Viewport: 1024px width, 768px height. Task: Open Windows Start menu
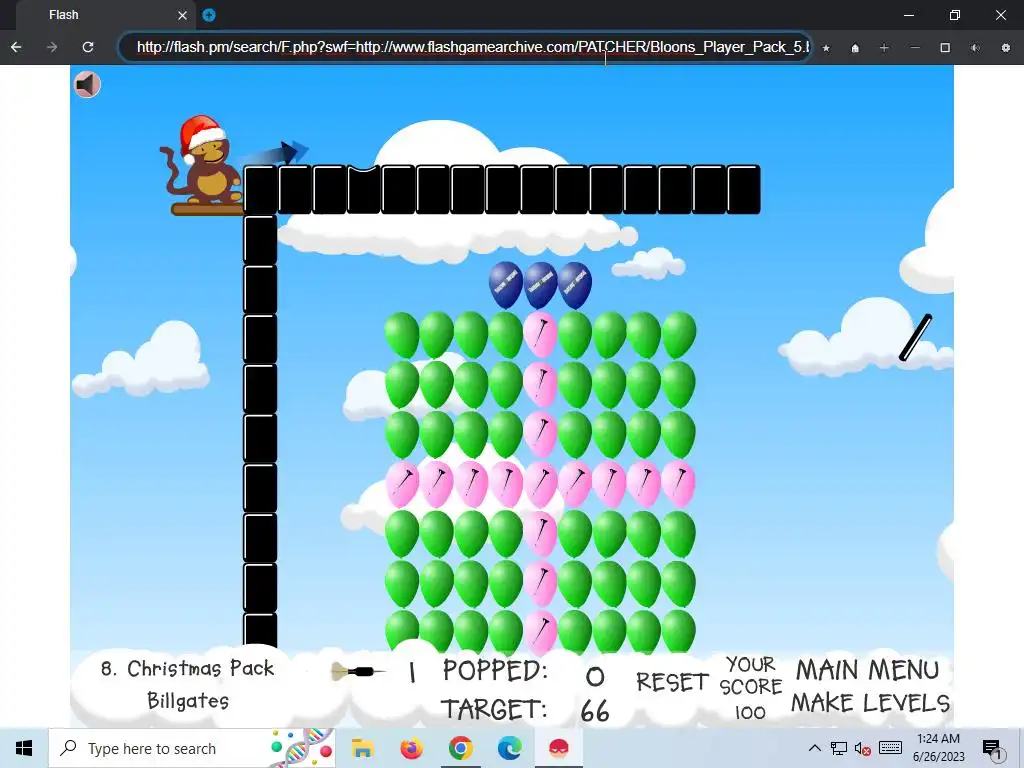pyautogui.click(x=24, y=748)
